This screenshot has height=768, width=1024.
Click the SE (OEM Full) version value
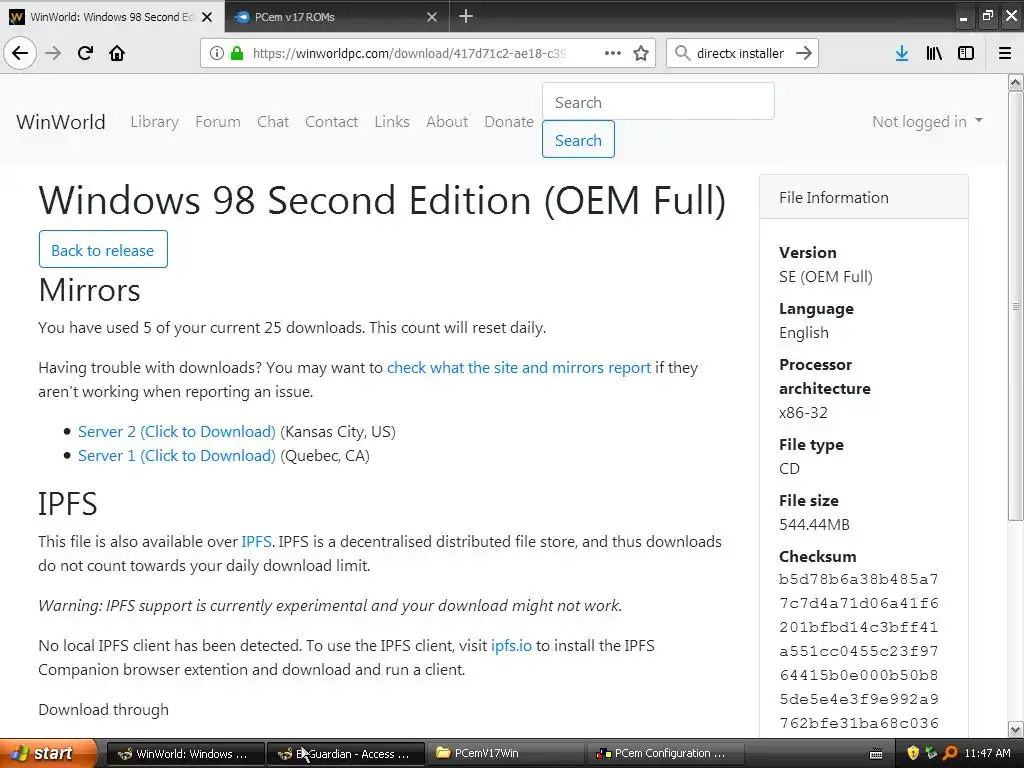click(825, 277)
